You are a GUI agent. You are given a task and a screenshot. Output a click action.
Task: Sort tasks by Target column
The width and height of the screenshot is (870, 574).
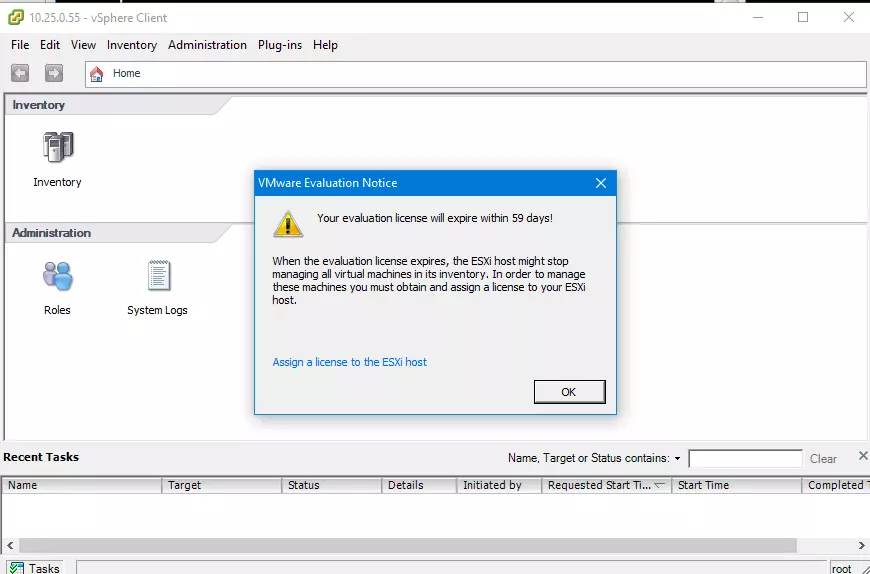click(222, 485)
